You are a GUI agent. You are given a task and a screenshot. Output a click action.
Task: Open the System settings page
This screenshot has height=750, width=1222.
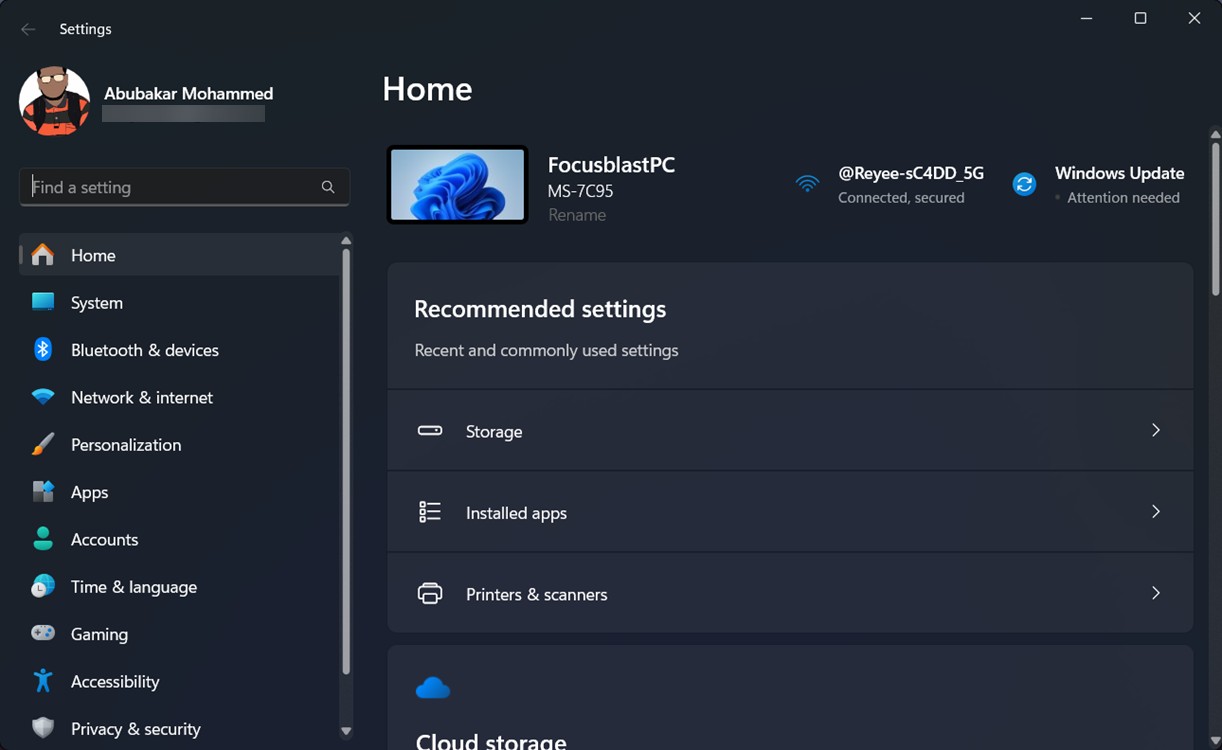point(179,302)
